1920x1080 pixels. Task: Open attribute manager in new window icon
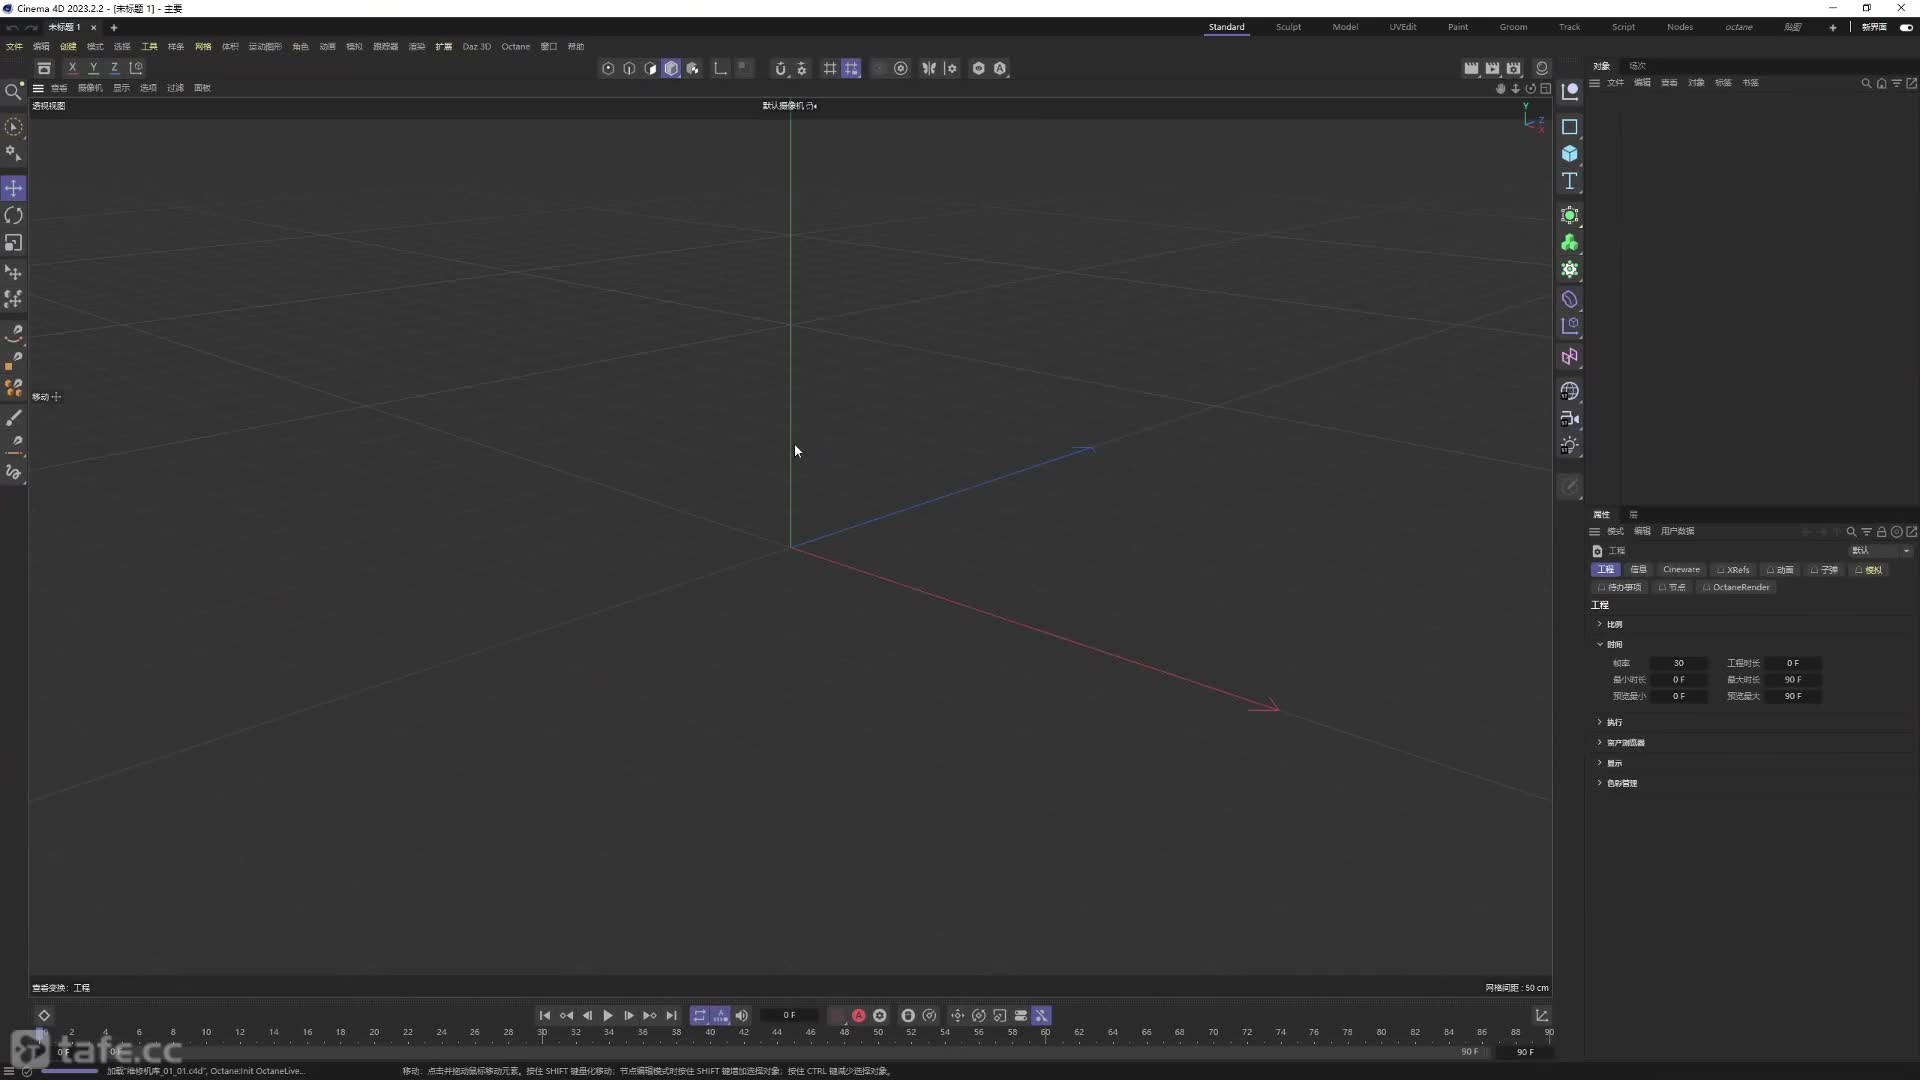click(x=1912, y=532)
